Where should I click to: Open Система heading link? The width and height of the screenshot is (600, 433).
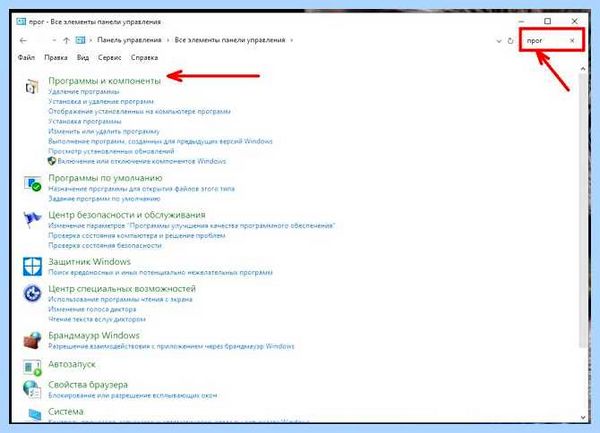66,412
